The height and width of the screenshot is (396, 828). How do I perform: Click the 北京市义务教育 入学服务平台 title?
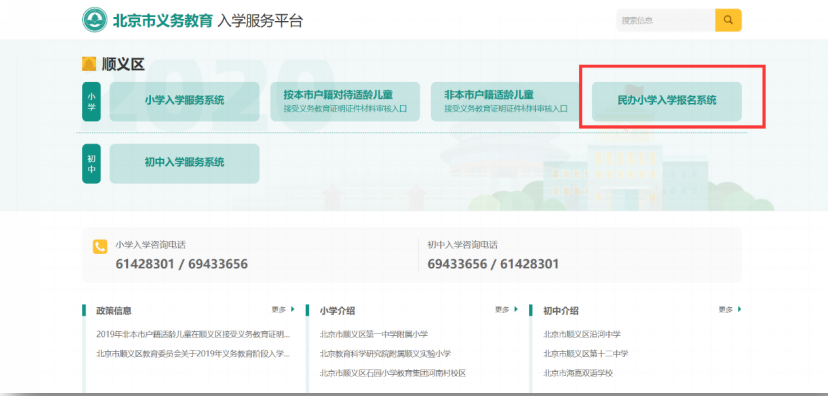tap(208, 21)
